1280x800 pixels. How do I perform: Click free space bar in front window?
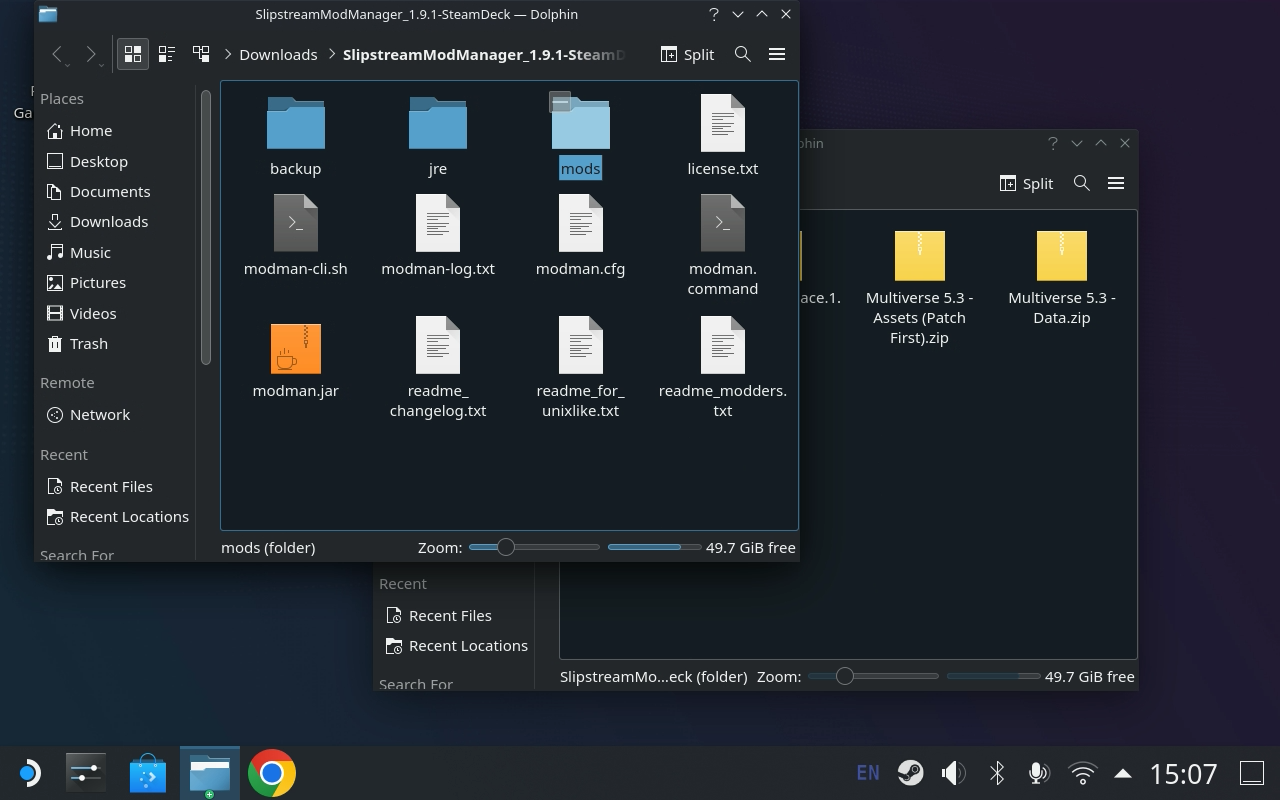[654, 547]
